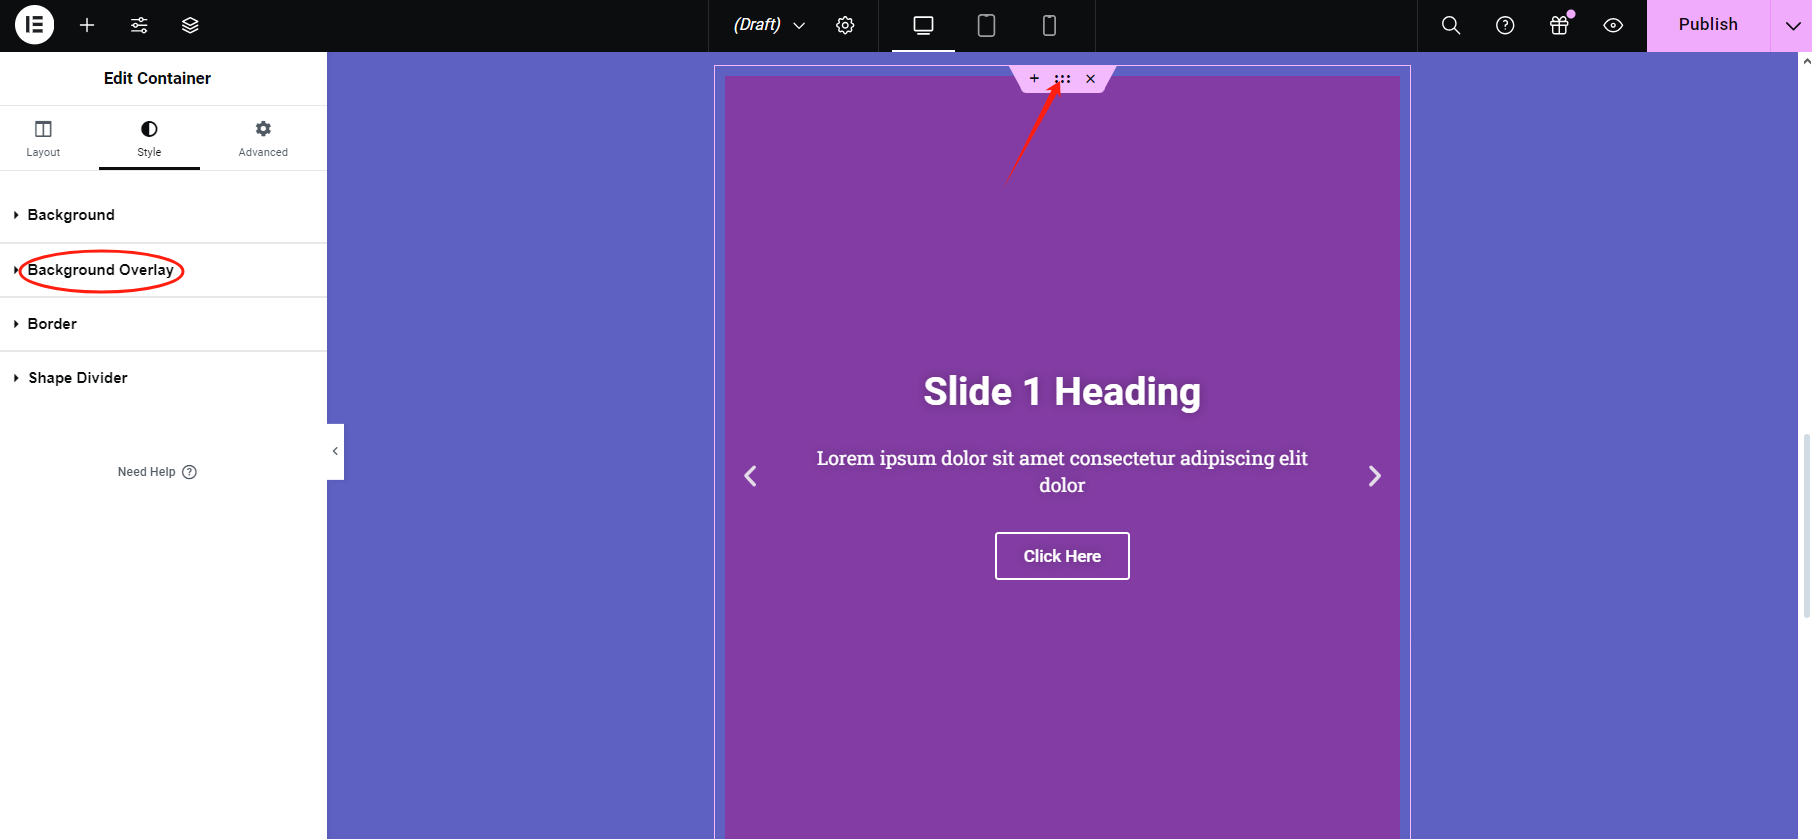Go to next slide arrow
The width and height of the screenshot is (1812, 839).
point(1374,476)
